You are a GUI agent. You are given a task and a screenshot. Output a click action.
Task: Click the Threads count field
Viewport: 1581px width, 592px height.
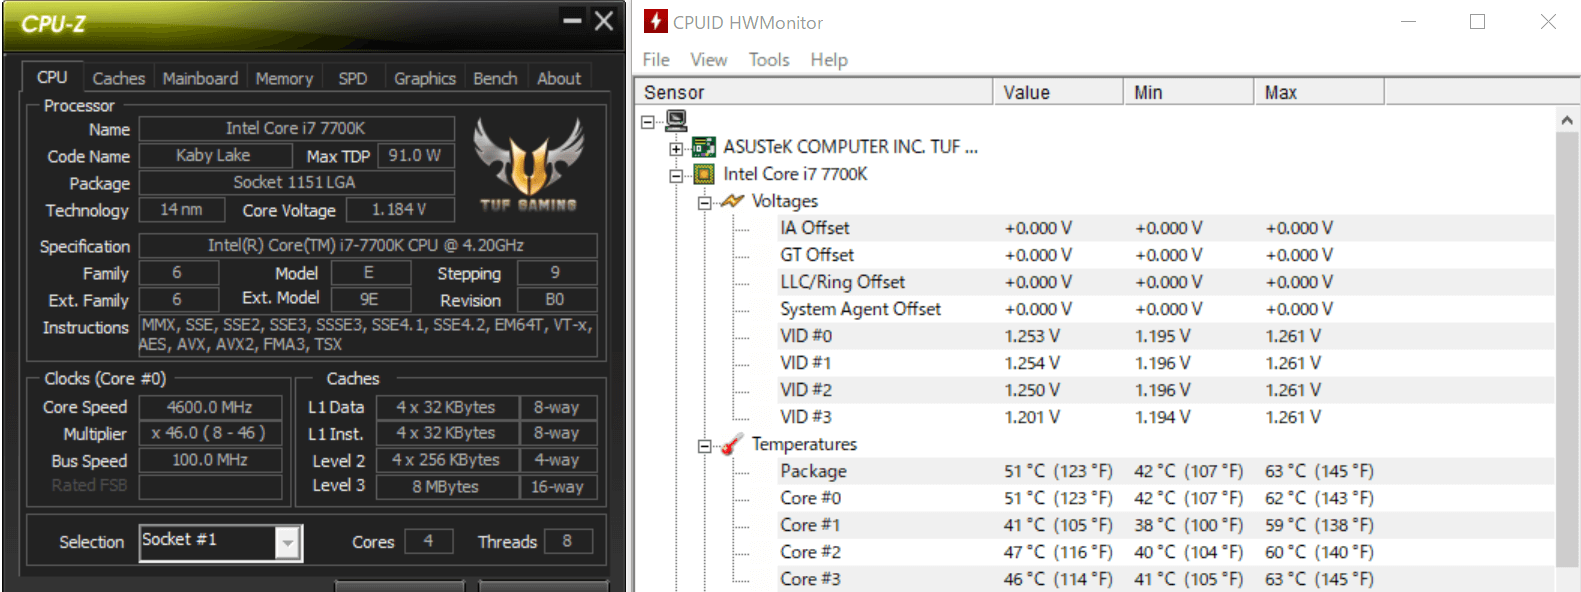[567, 541]
